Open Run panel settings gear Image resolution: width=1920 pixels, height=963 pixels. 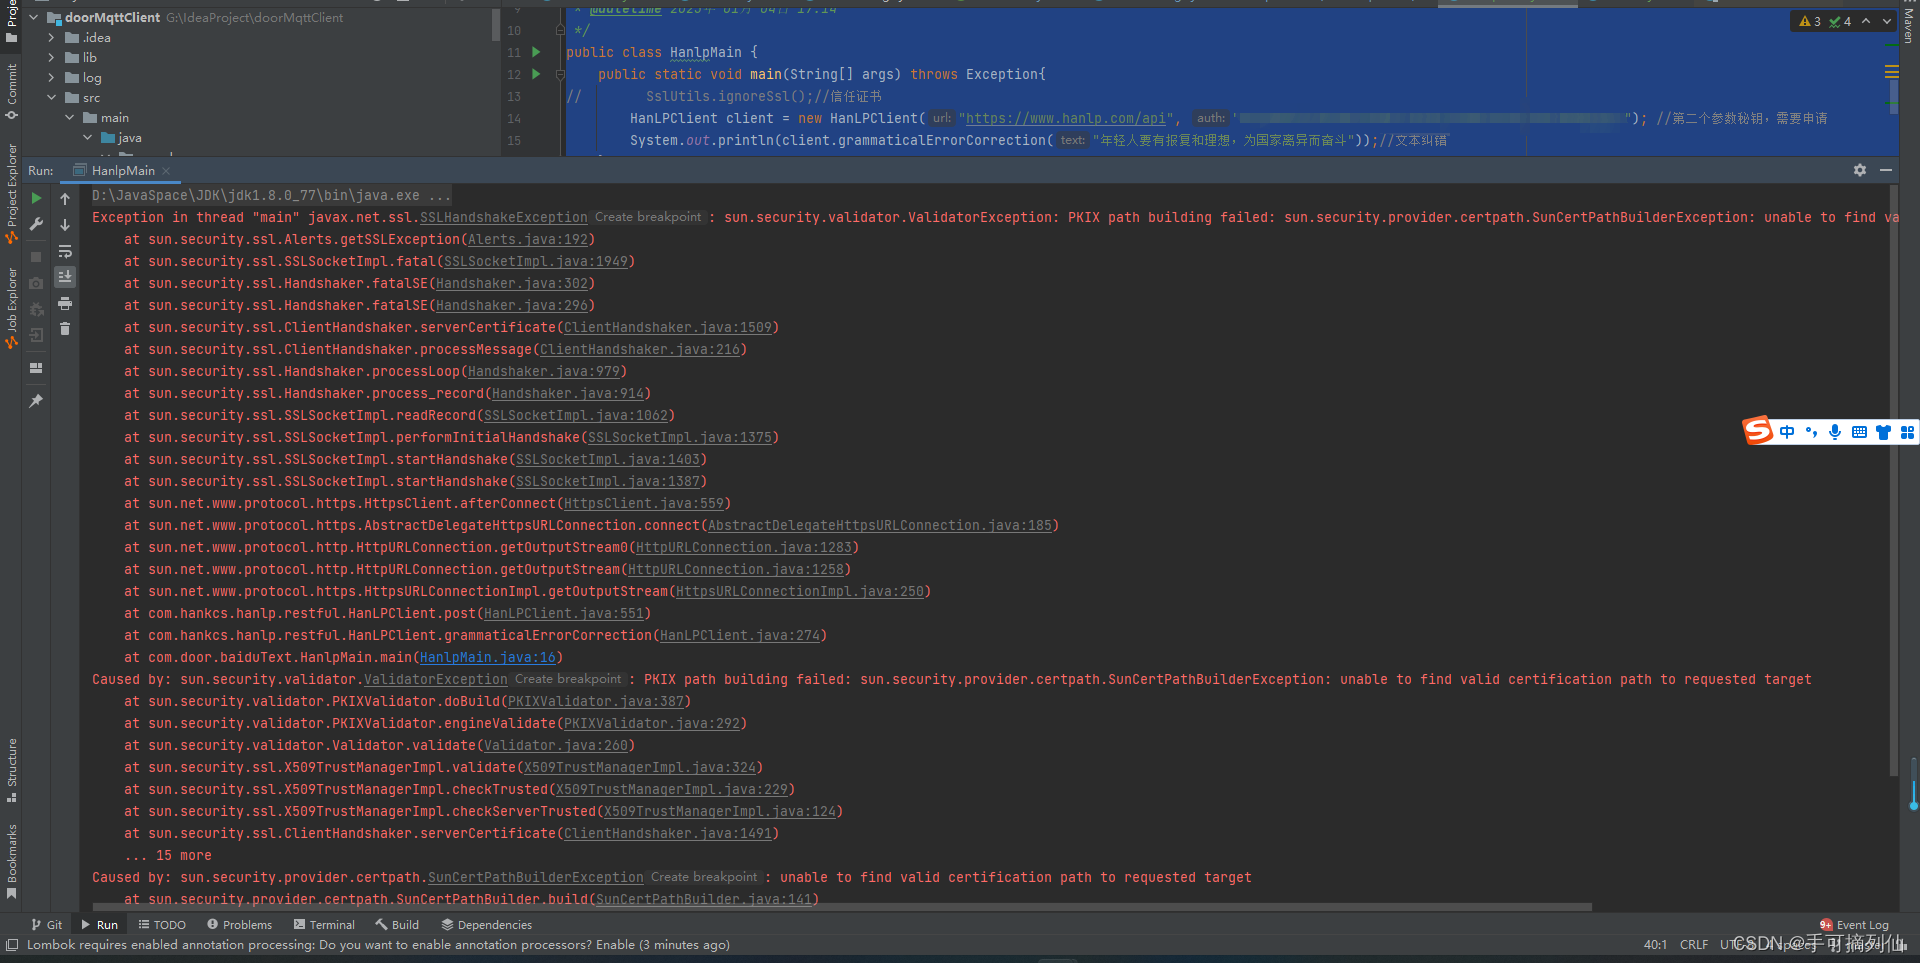pos(1860,171)
